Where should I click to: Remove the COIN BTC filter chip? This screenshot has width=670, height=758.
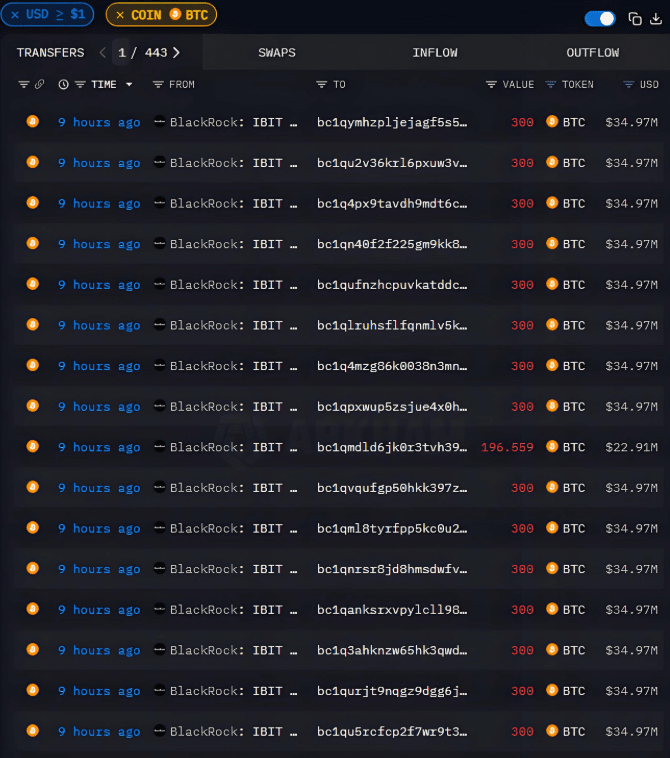coord(120,15)
